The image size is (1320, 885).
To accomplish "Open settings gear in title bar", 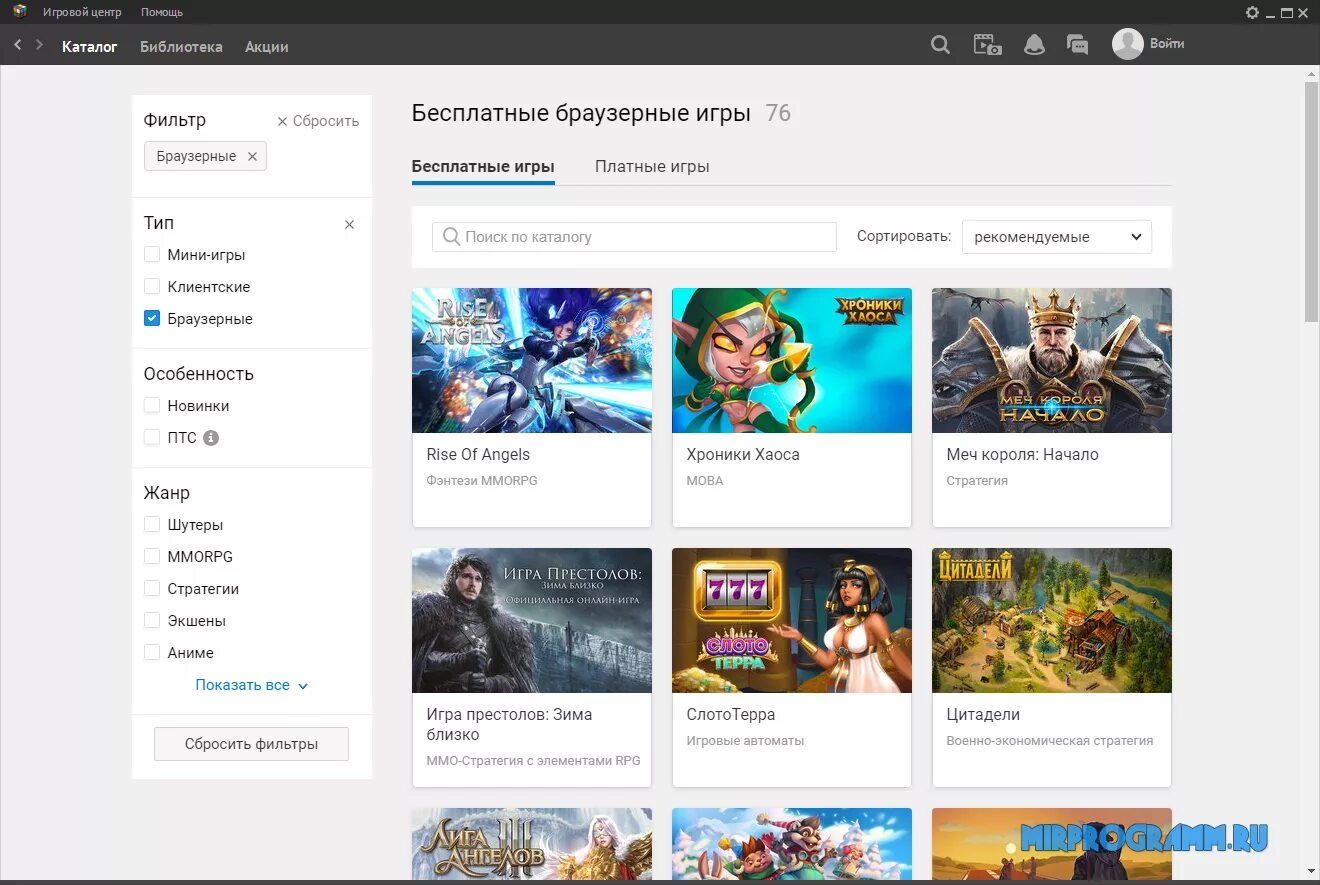I will [x=1252, y=12].
